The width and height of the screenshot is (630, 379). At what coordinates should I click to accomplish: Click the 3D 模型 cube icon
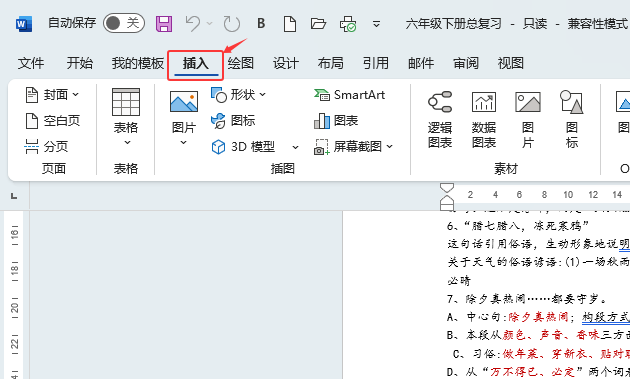(218, 147)
